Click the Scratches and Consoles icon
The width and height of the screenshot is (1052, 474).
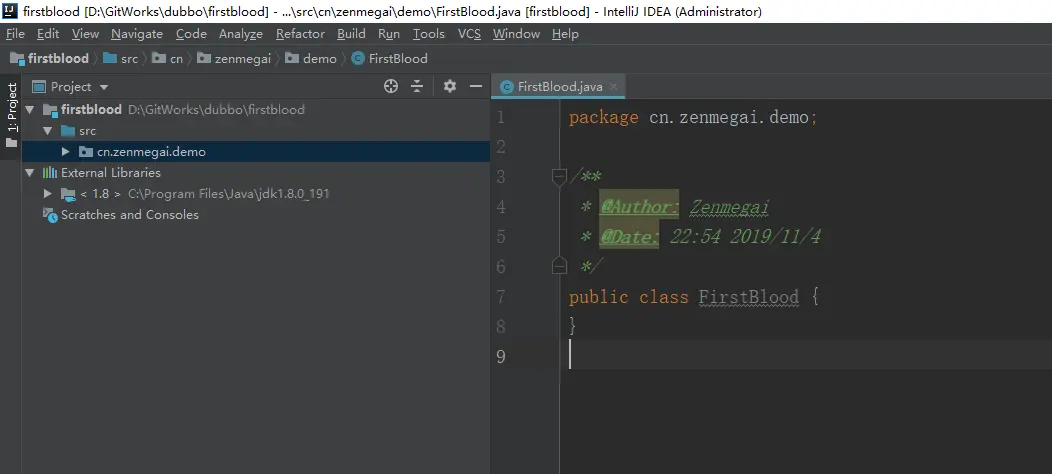pyautogui.click(x=50, y=215)
